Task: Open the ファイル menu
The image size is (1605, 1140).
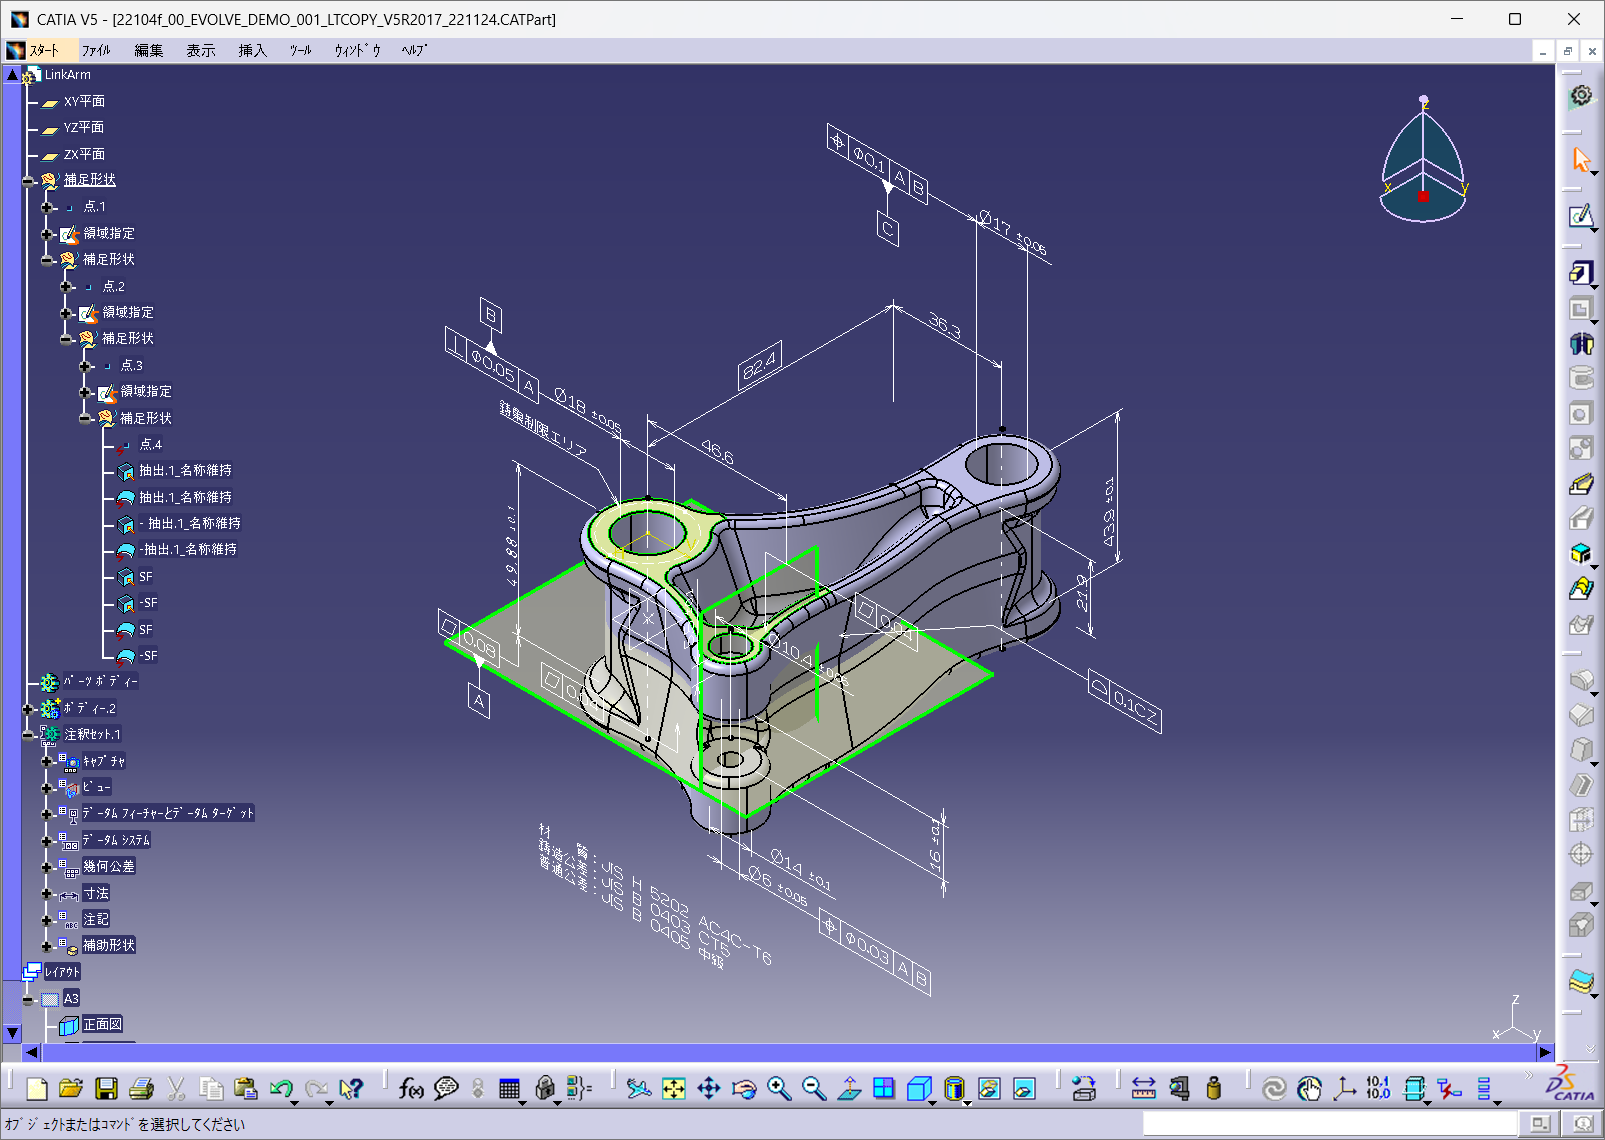Action: (96, 50)
